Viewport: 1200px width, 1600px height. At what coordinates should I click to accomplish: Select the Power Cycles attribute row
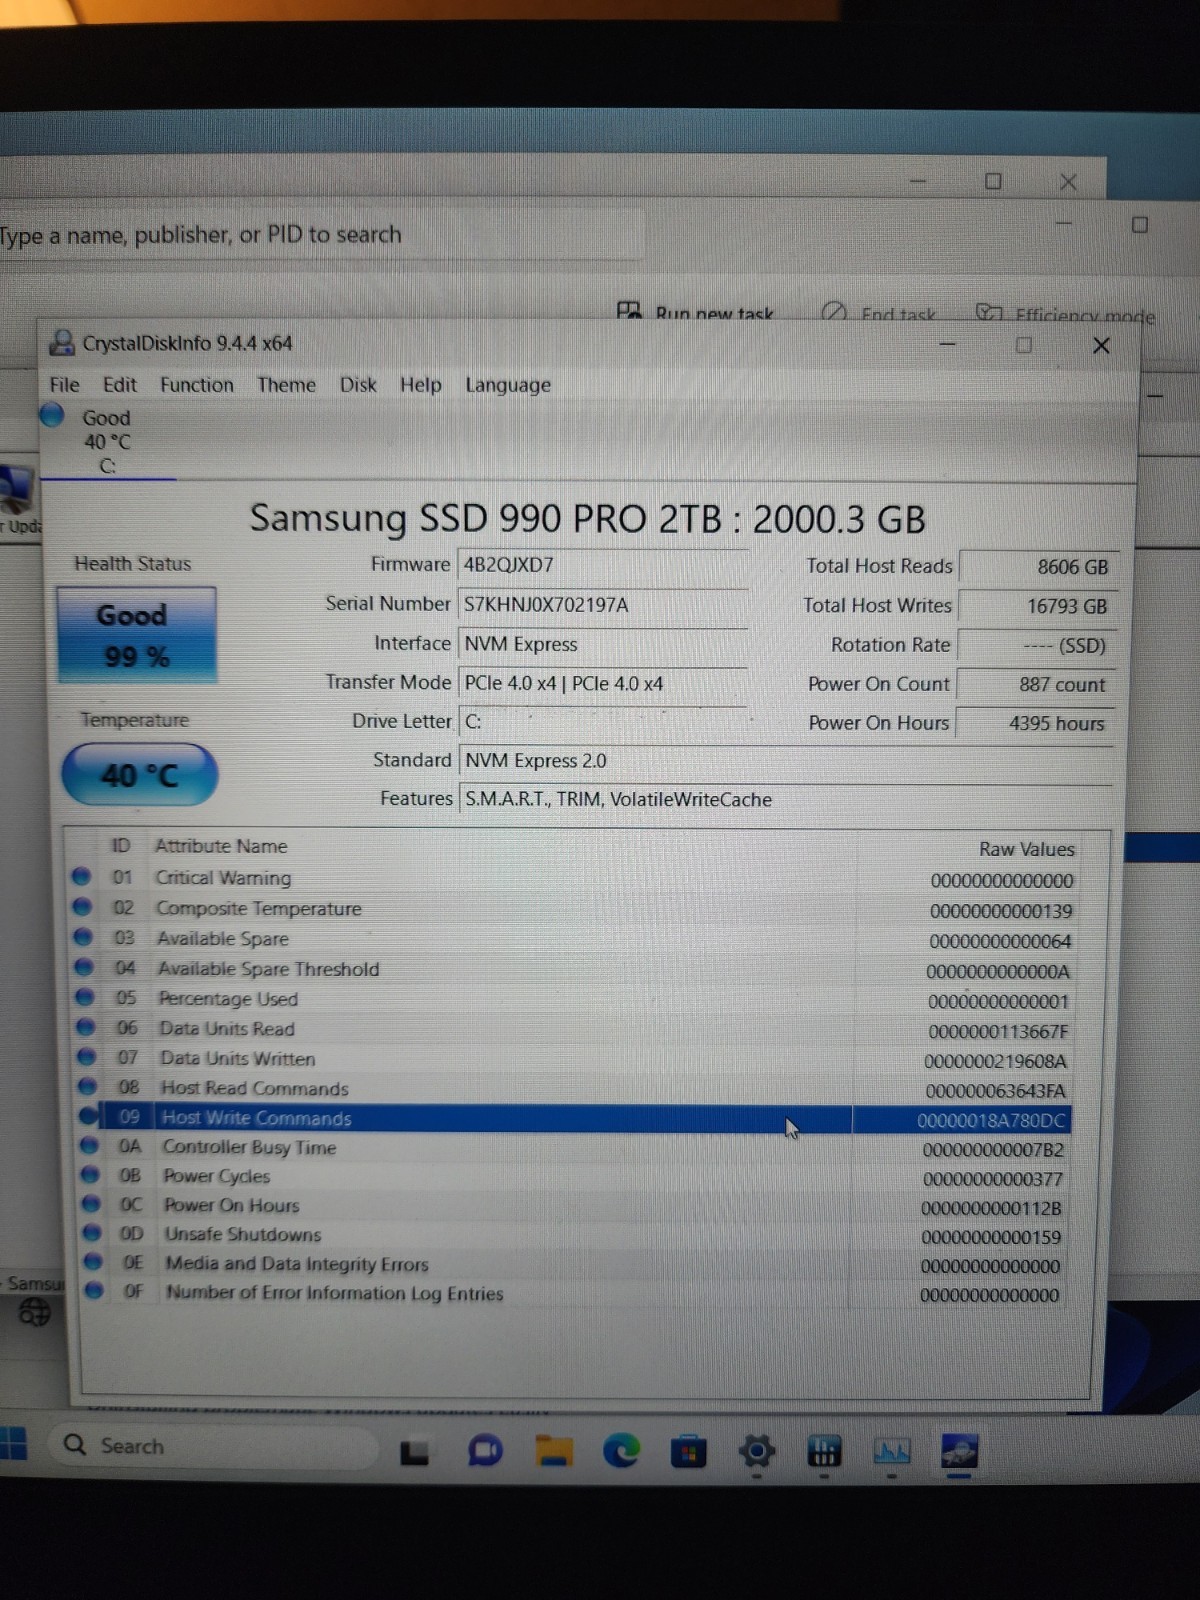pyautogui.click(x=575, y=1177)
